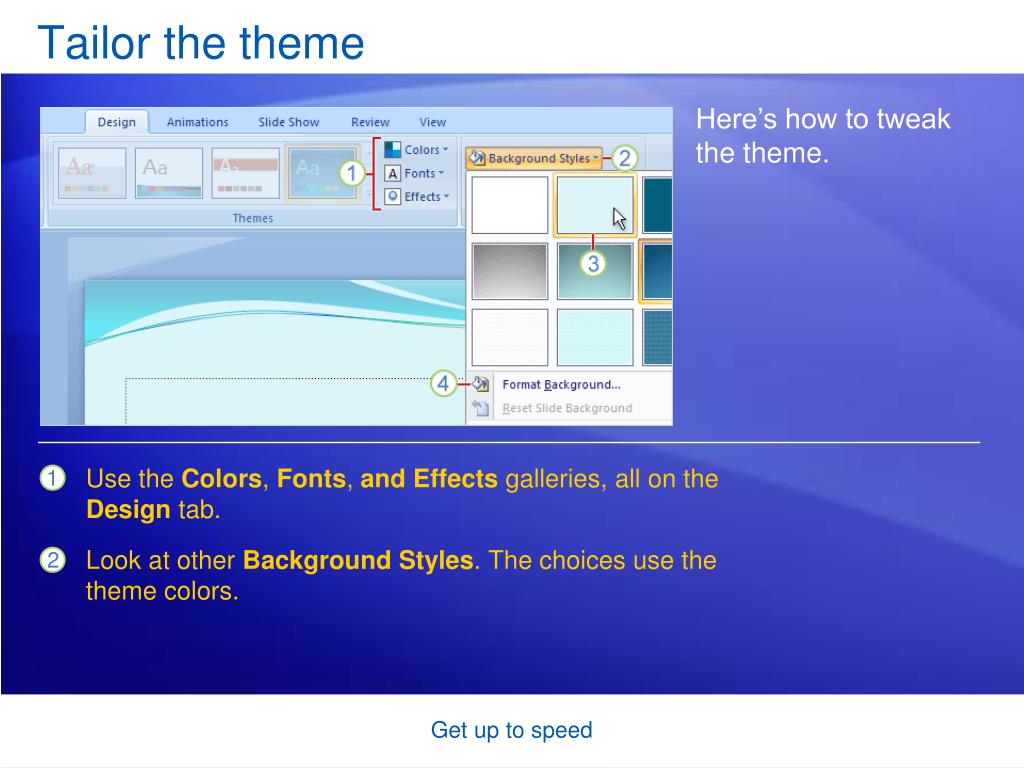Click the Background Styles paint bucket icon
Viewport: 1024px width, 768px height.
click(x=477, y=157)
